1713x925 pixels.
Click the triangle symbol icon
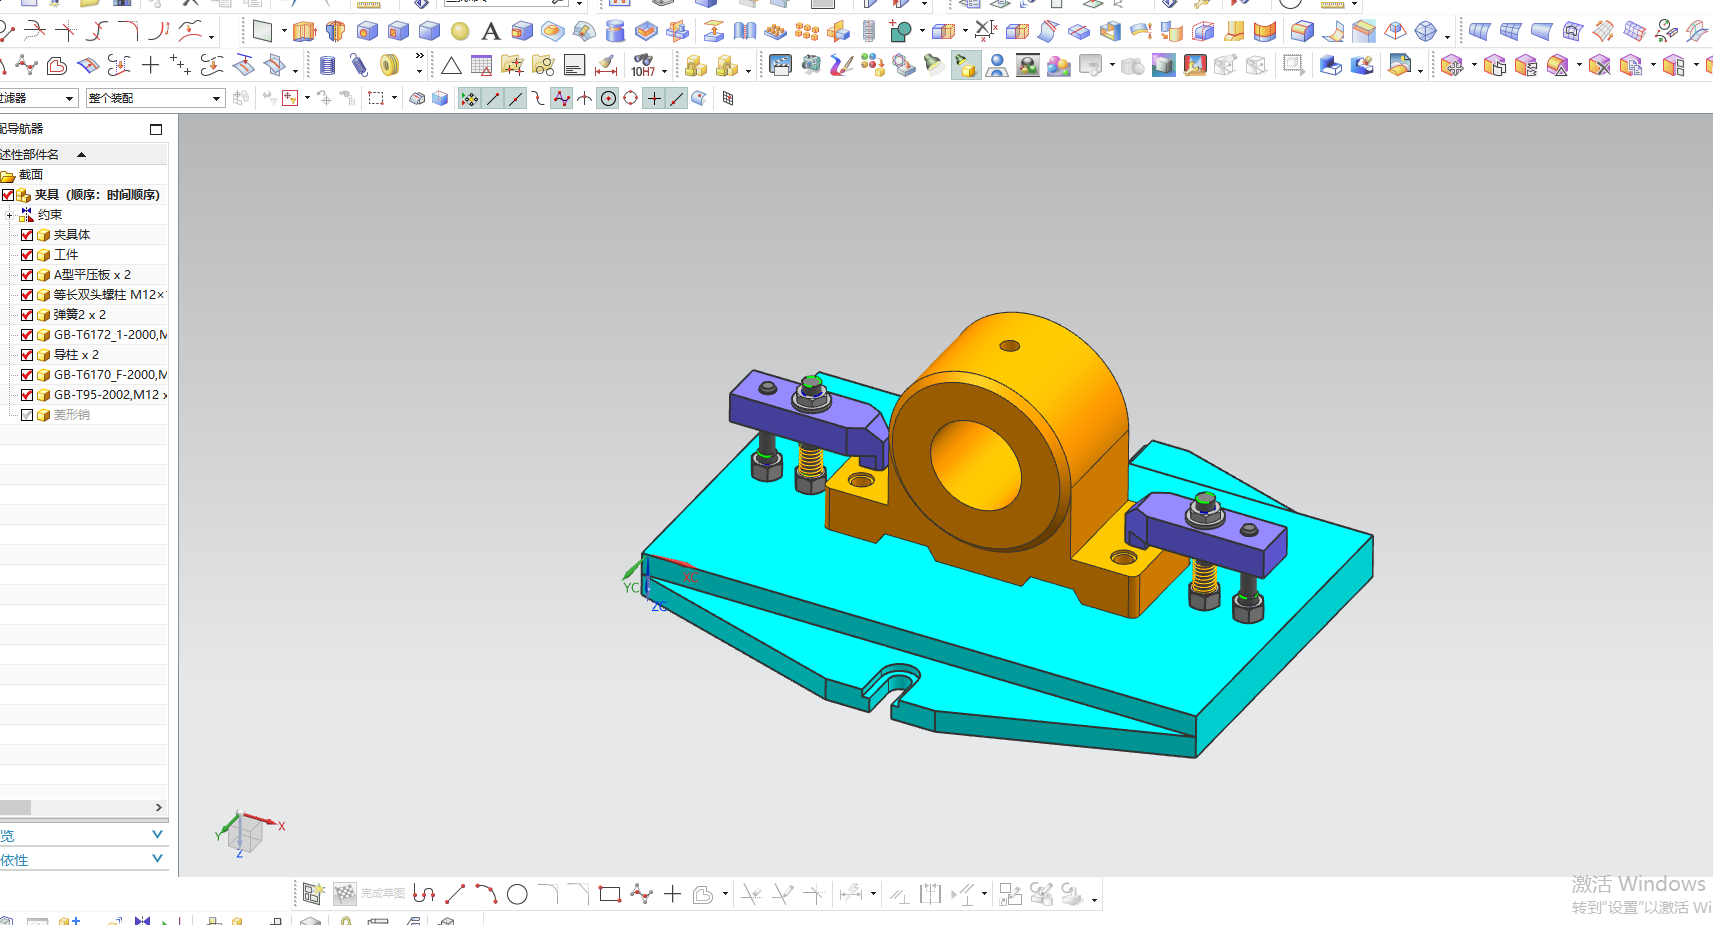(x=451, y=66)
